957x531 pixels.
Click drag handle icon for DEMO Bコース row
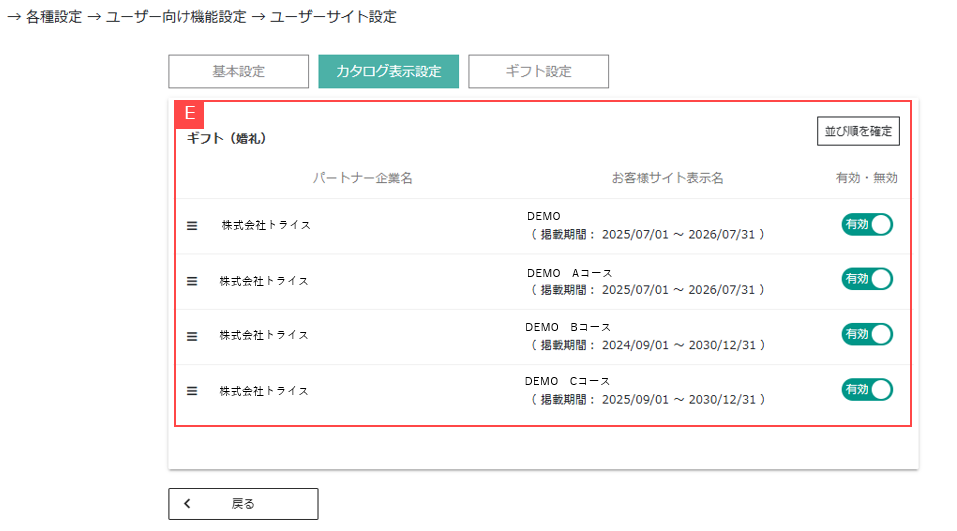193,336
